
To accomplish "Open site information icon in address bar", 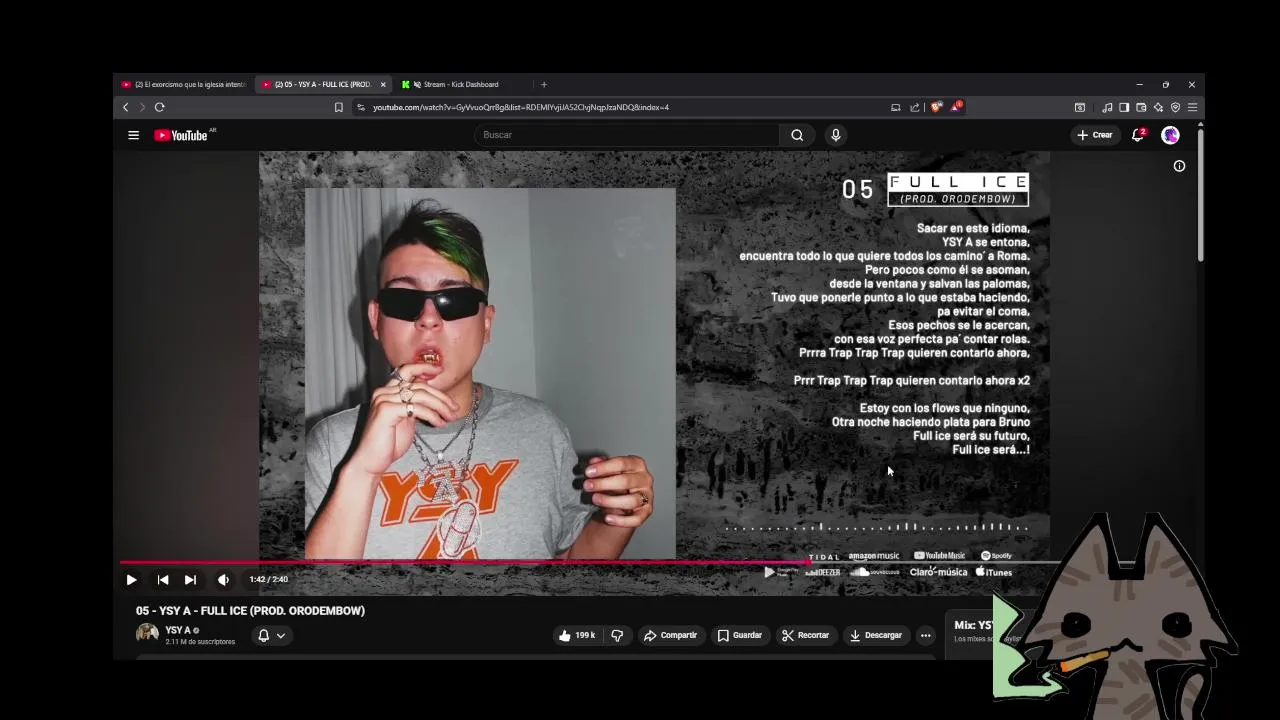I will click(x=360, y=107).
